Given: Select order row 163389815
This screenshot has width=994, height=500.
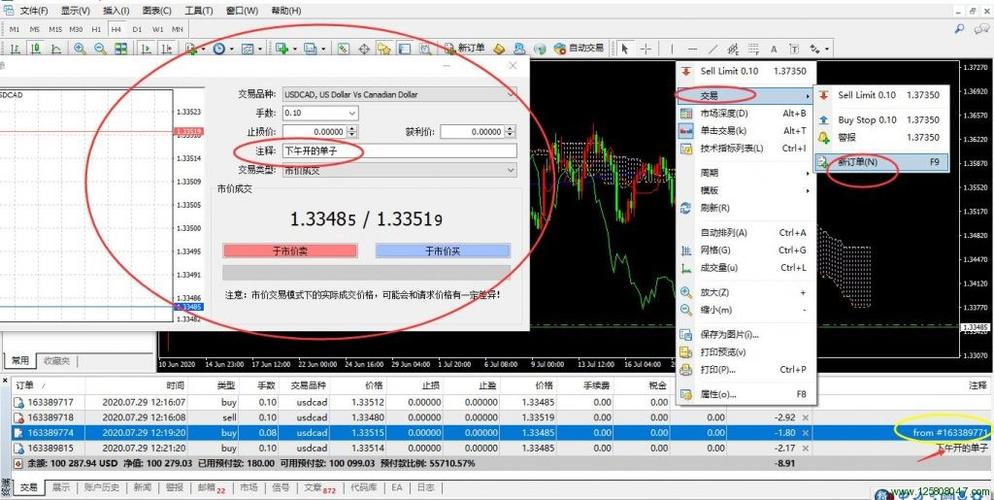Looking at the screenshot, I should 501,448.
